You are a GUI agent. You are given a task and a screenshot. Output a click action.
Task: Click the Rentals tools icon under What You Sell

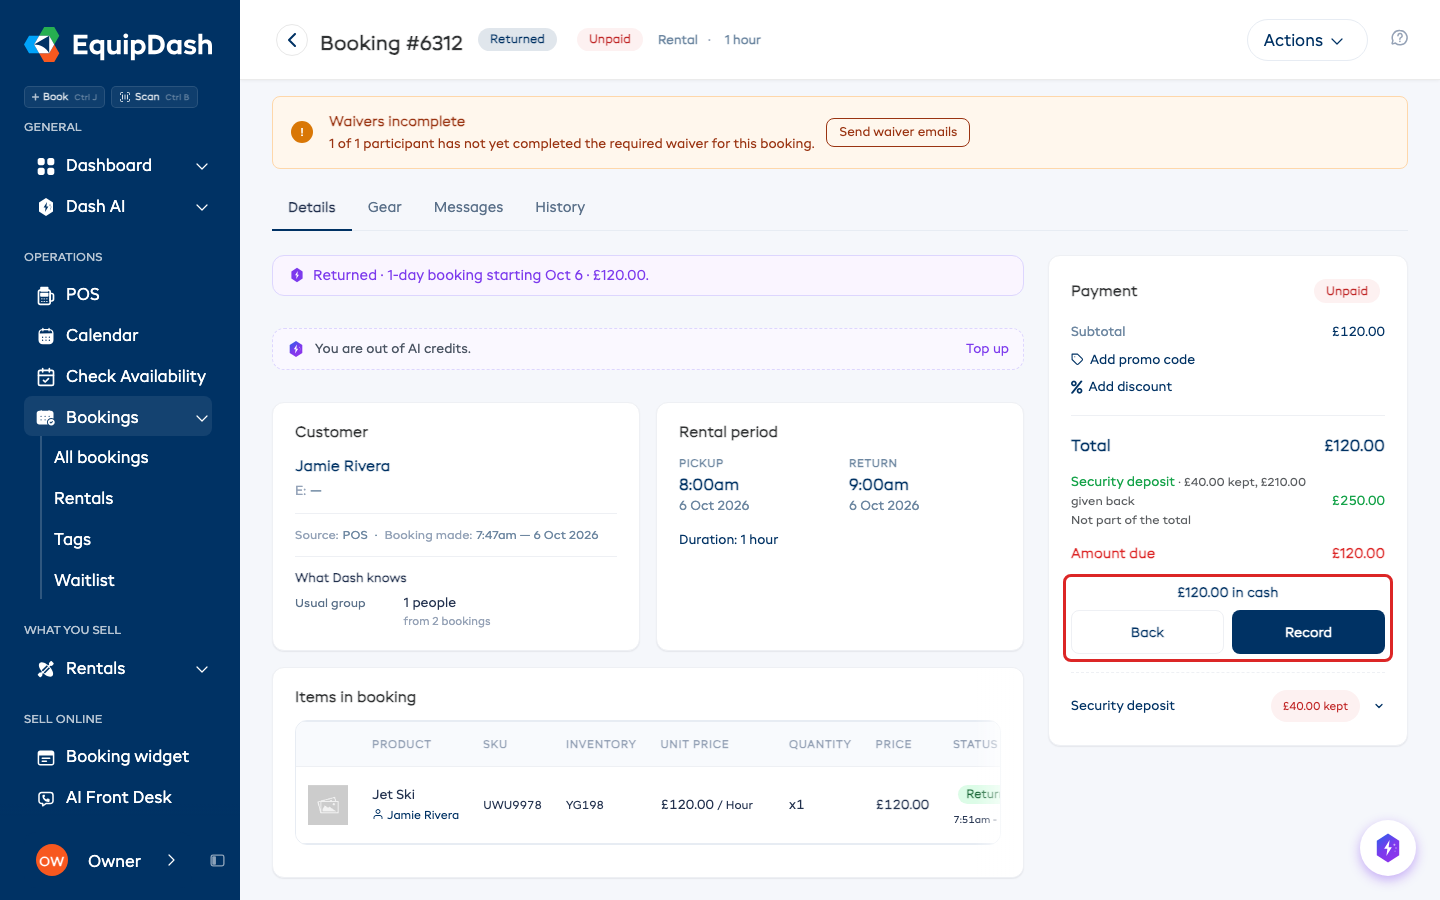[x=46, y=669]
